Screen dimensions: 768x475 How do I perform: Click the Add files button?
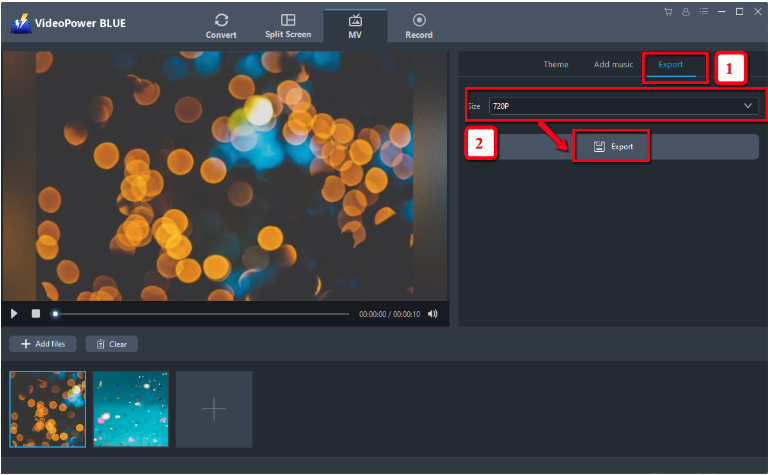pyautogui.click(x=43, y=344)
